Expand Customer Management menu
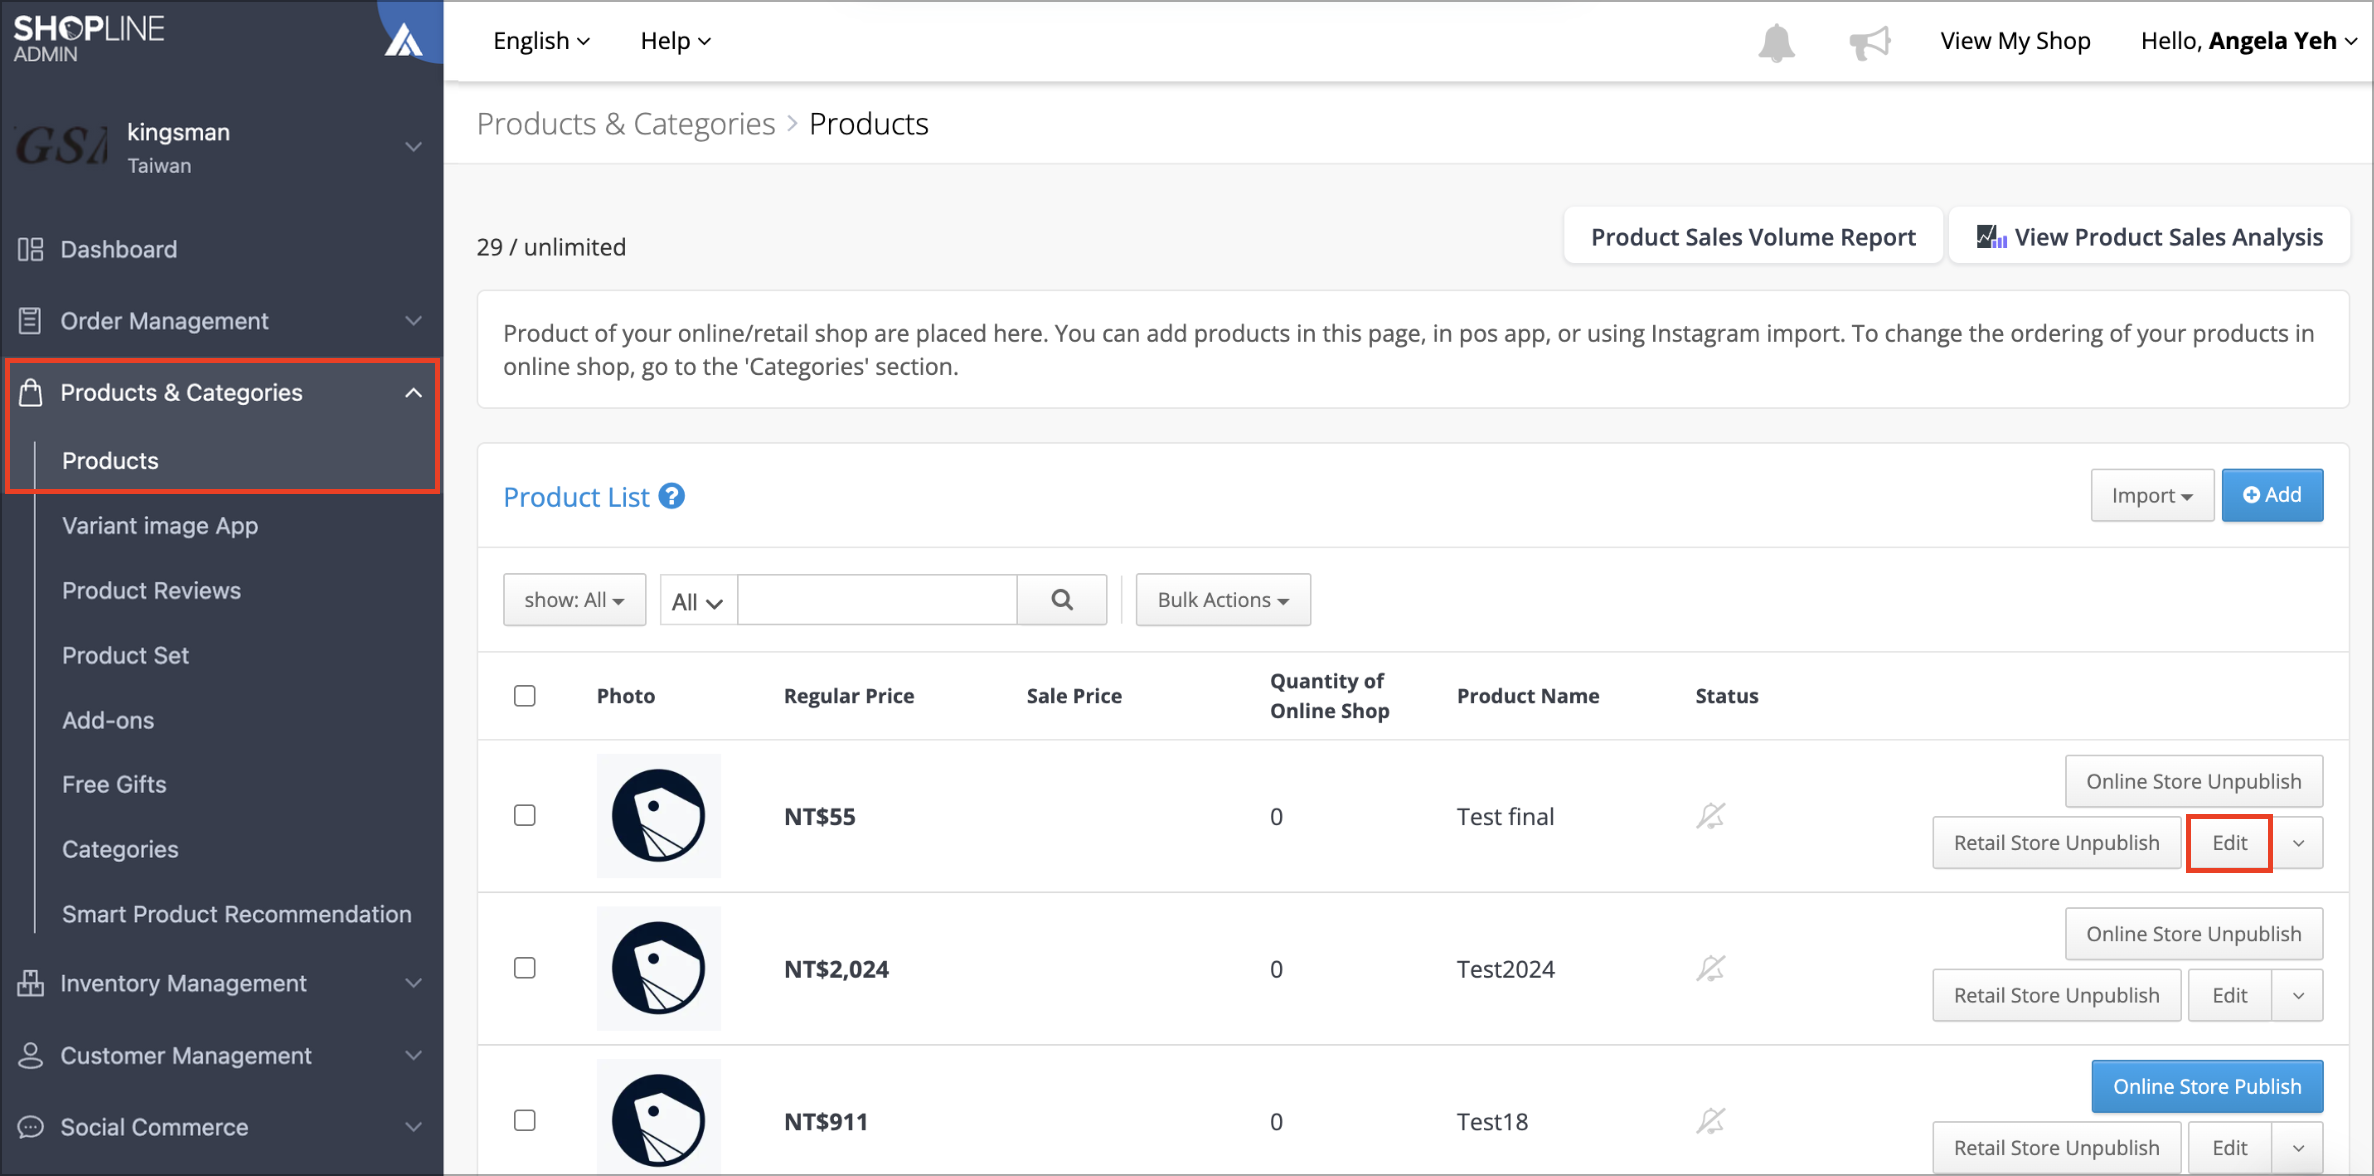2374x1176 pixels. coord(413,1055)
